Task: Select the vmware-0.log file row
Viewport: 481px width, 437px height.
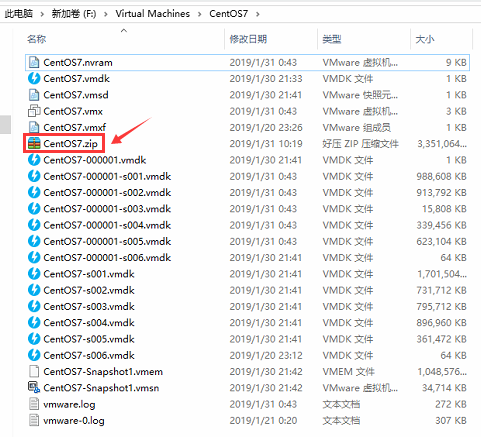Action: coord(247,420)
